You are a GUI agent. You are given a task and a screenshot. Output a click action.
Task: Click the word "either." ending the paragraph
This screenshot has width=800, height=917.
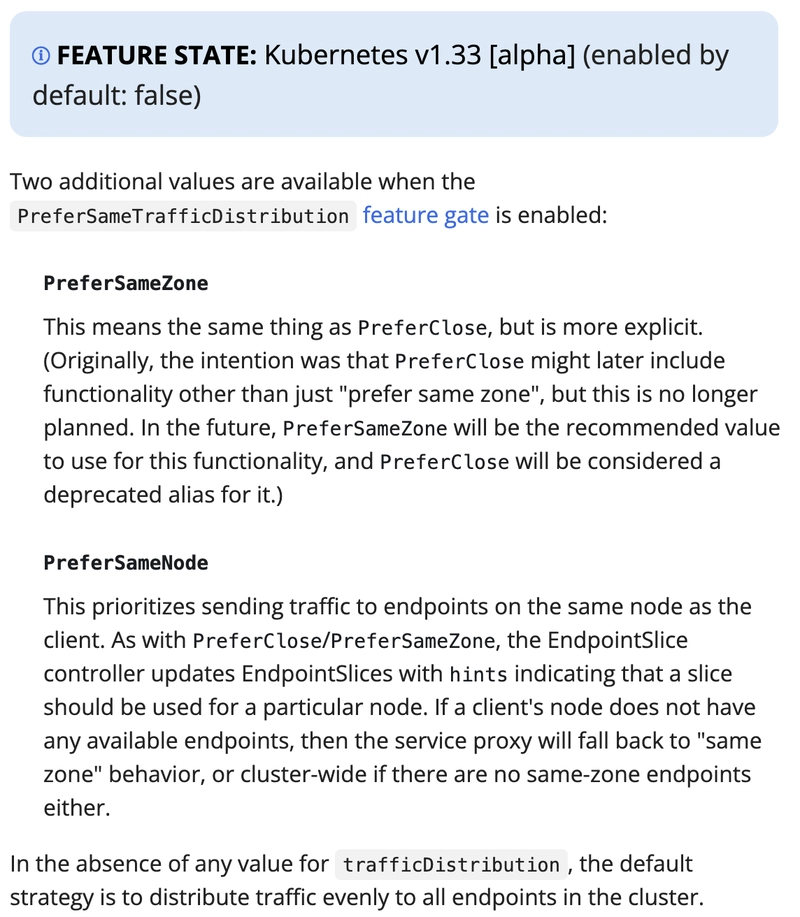pos(77,808)
